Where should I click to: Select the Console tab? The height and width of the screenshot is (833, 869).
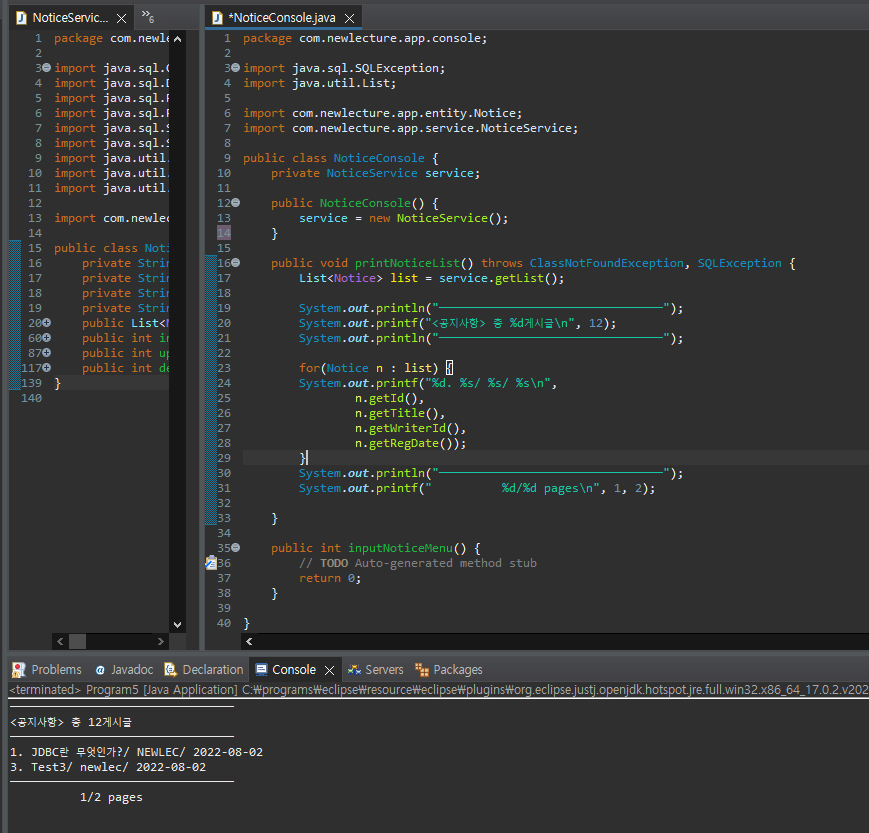(293, 669)
